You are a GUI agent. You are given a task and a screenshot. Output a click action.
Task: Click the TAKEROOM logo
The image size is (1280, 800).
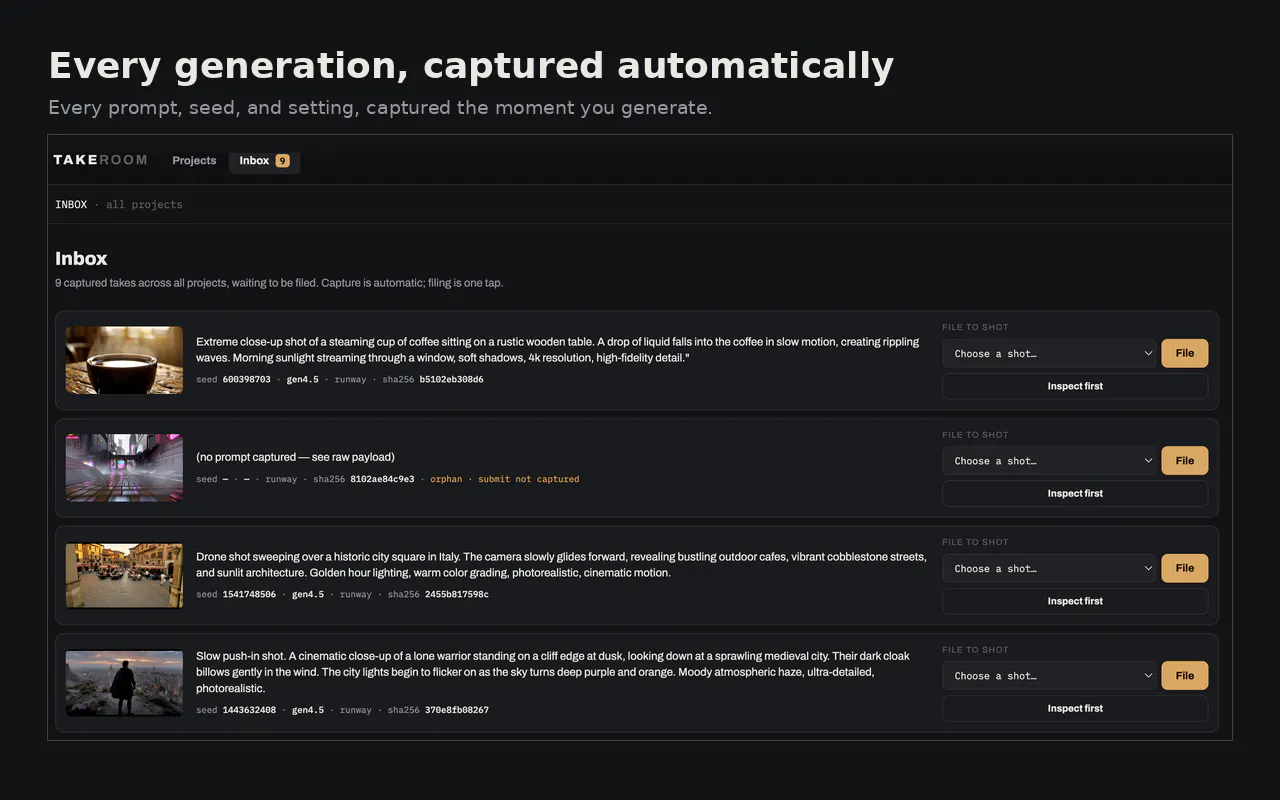point(100,160)
